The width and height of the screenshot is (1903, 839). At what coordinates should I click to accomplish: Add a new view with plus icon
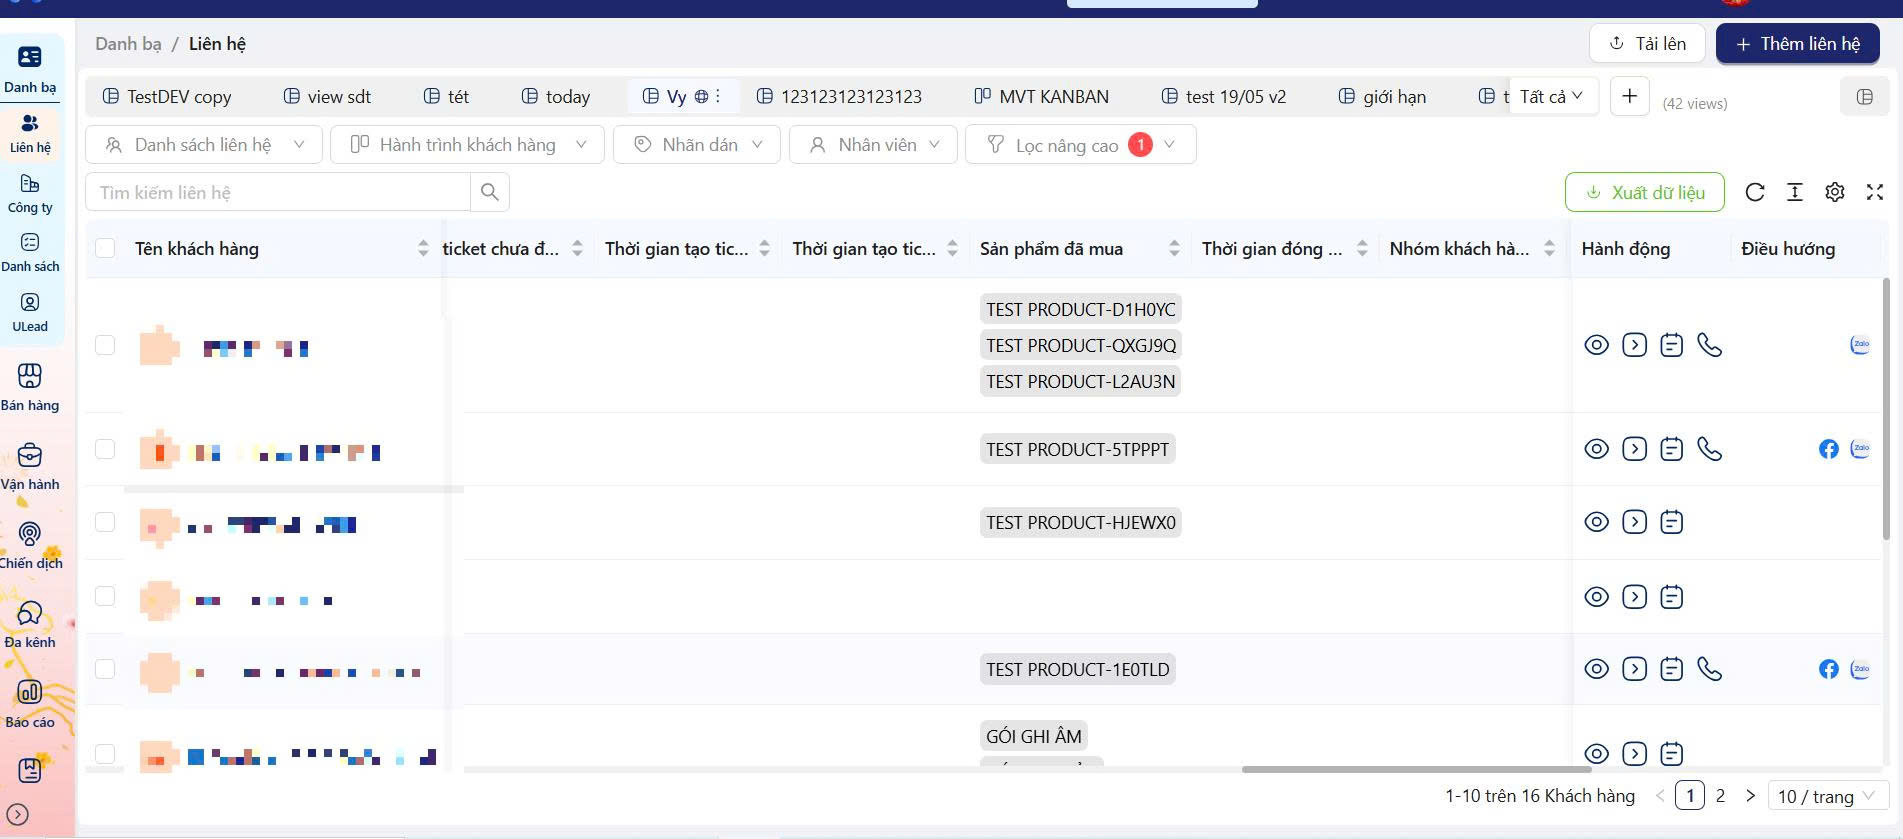[1630, 96]
